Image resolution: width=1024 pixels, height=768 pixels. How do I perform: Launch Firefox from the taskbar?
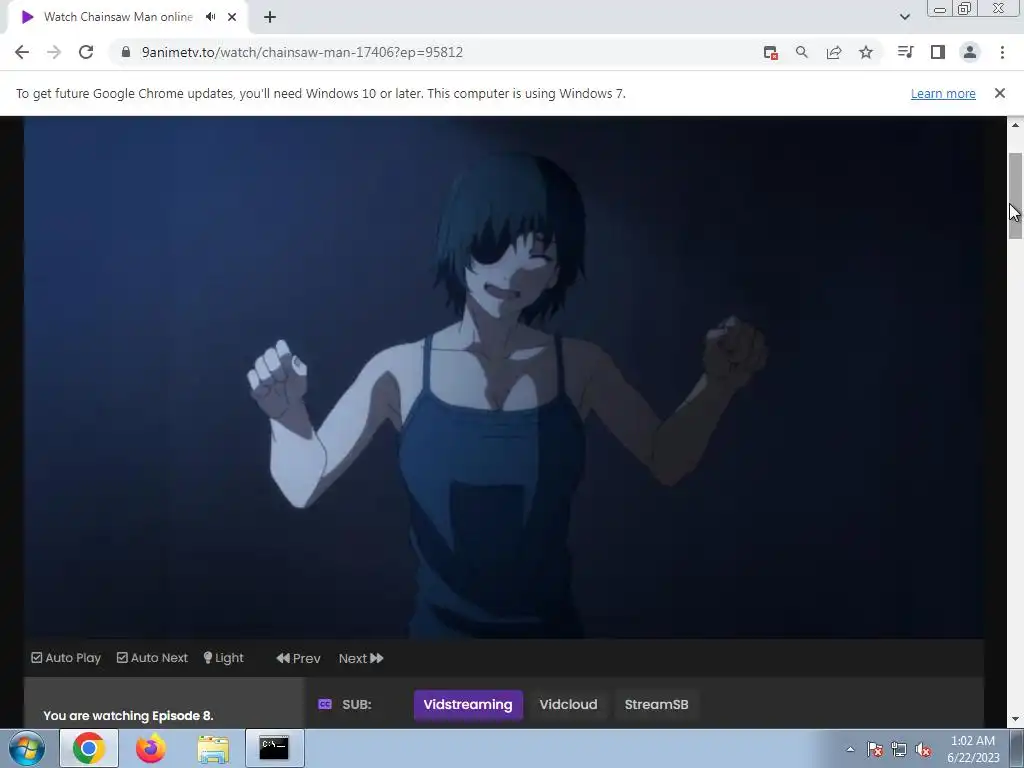(x=150, y=748)
